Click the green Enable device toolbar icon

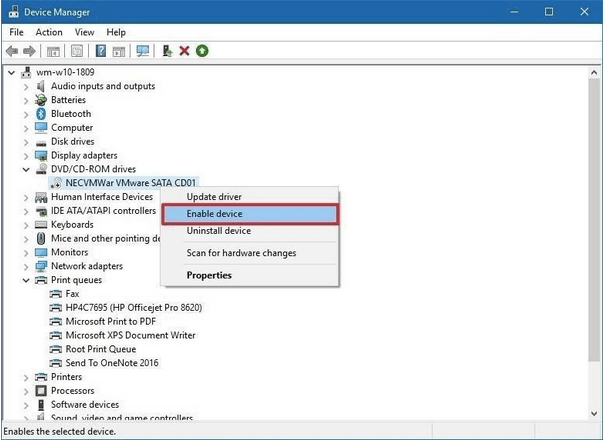[x=202, y=51]
